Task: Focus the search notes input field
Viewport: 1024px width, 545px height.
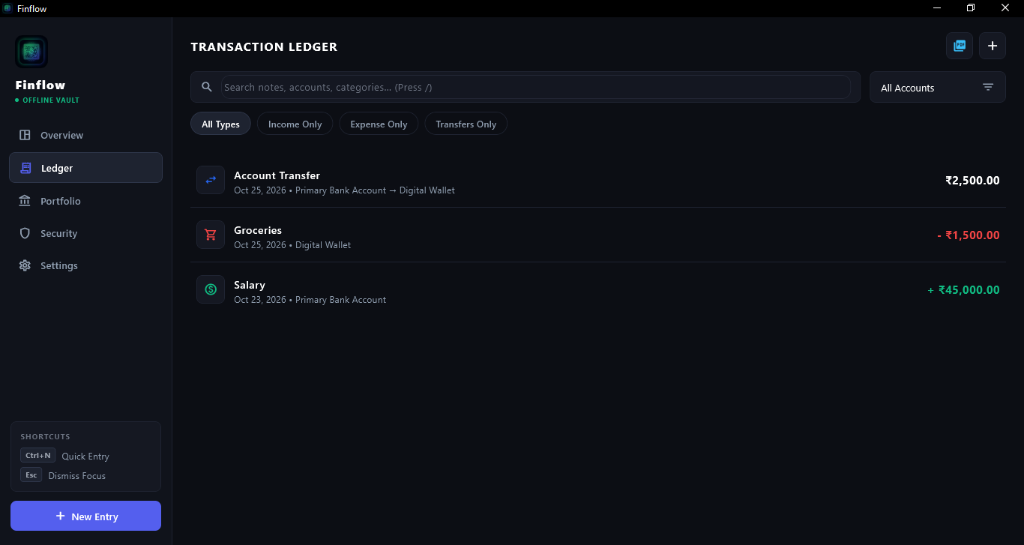Action: coord(536,87)
